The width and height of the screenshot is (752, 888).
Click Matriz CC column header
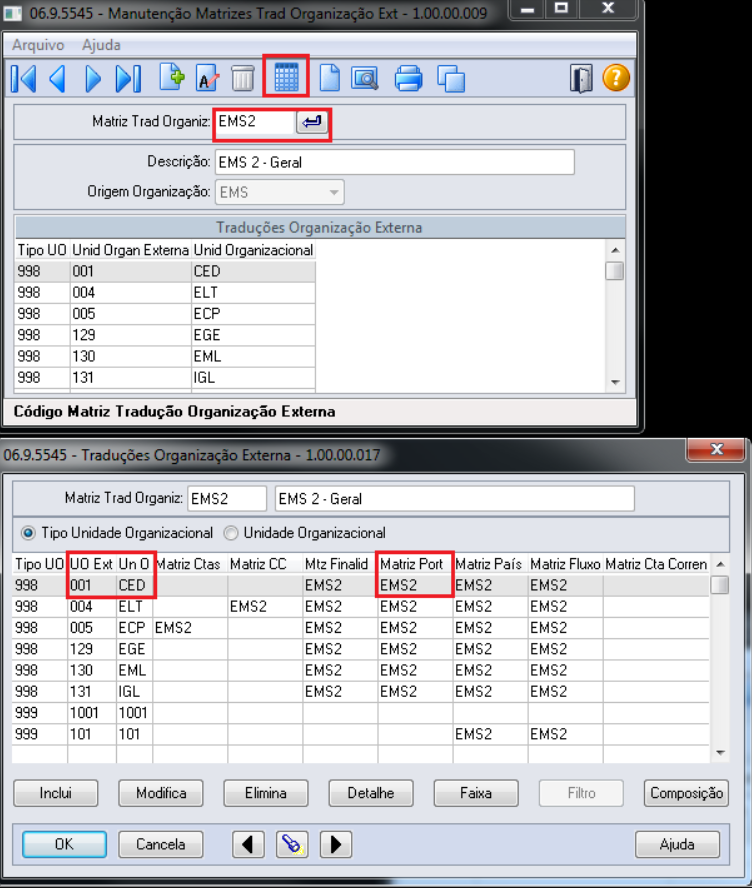(265, 564)
